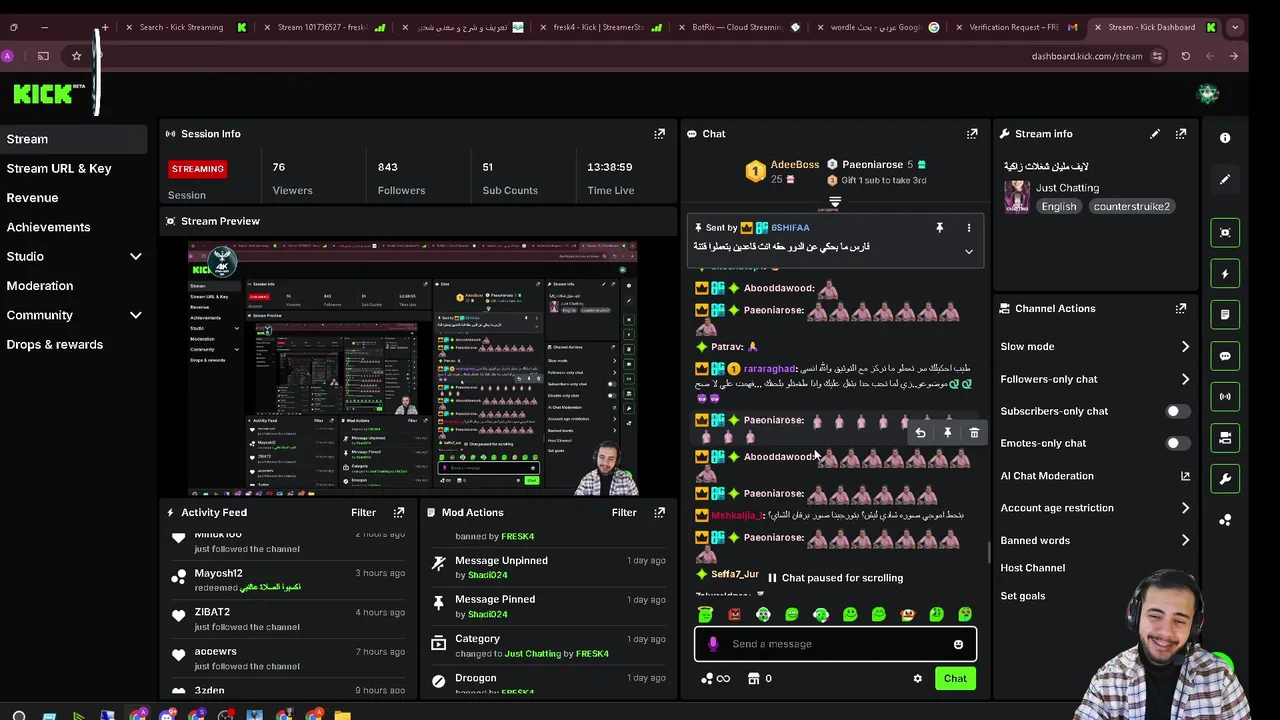Pop out the Session Info panel

click(659, 134)
